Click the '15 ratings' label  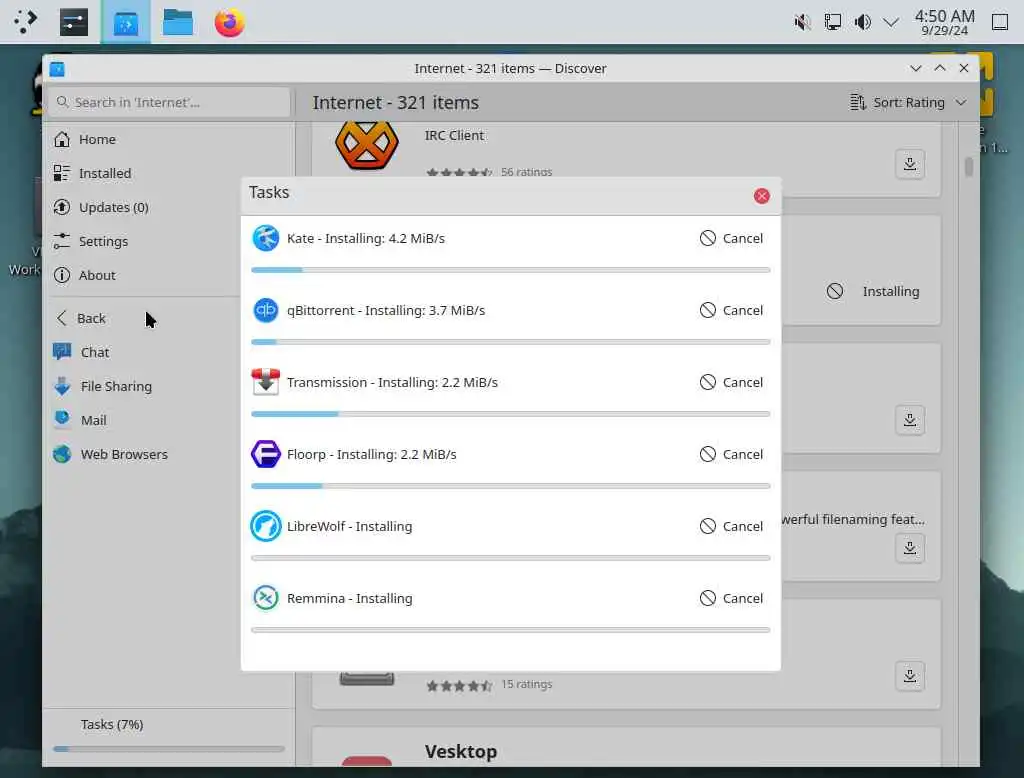(526, 684)
